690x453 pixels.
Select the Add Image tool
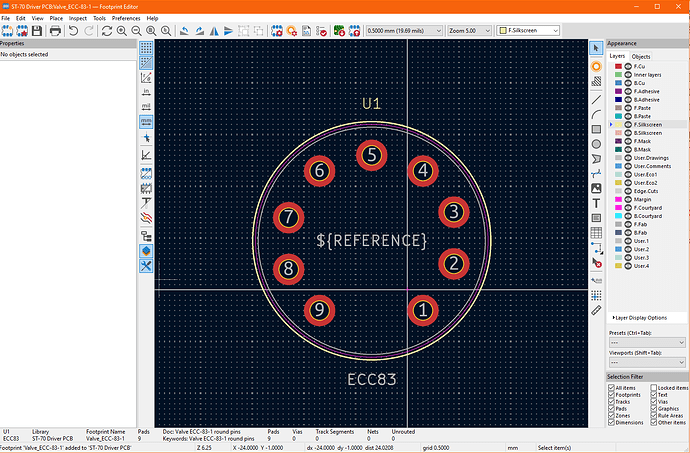(596, 188)
